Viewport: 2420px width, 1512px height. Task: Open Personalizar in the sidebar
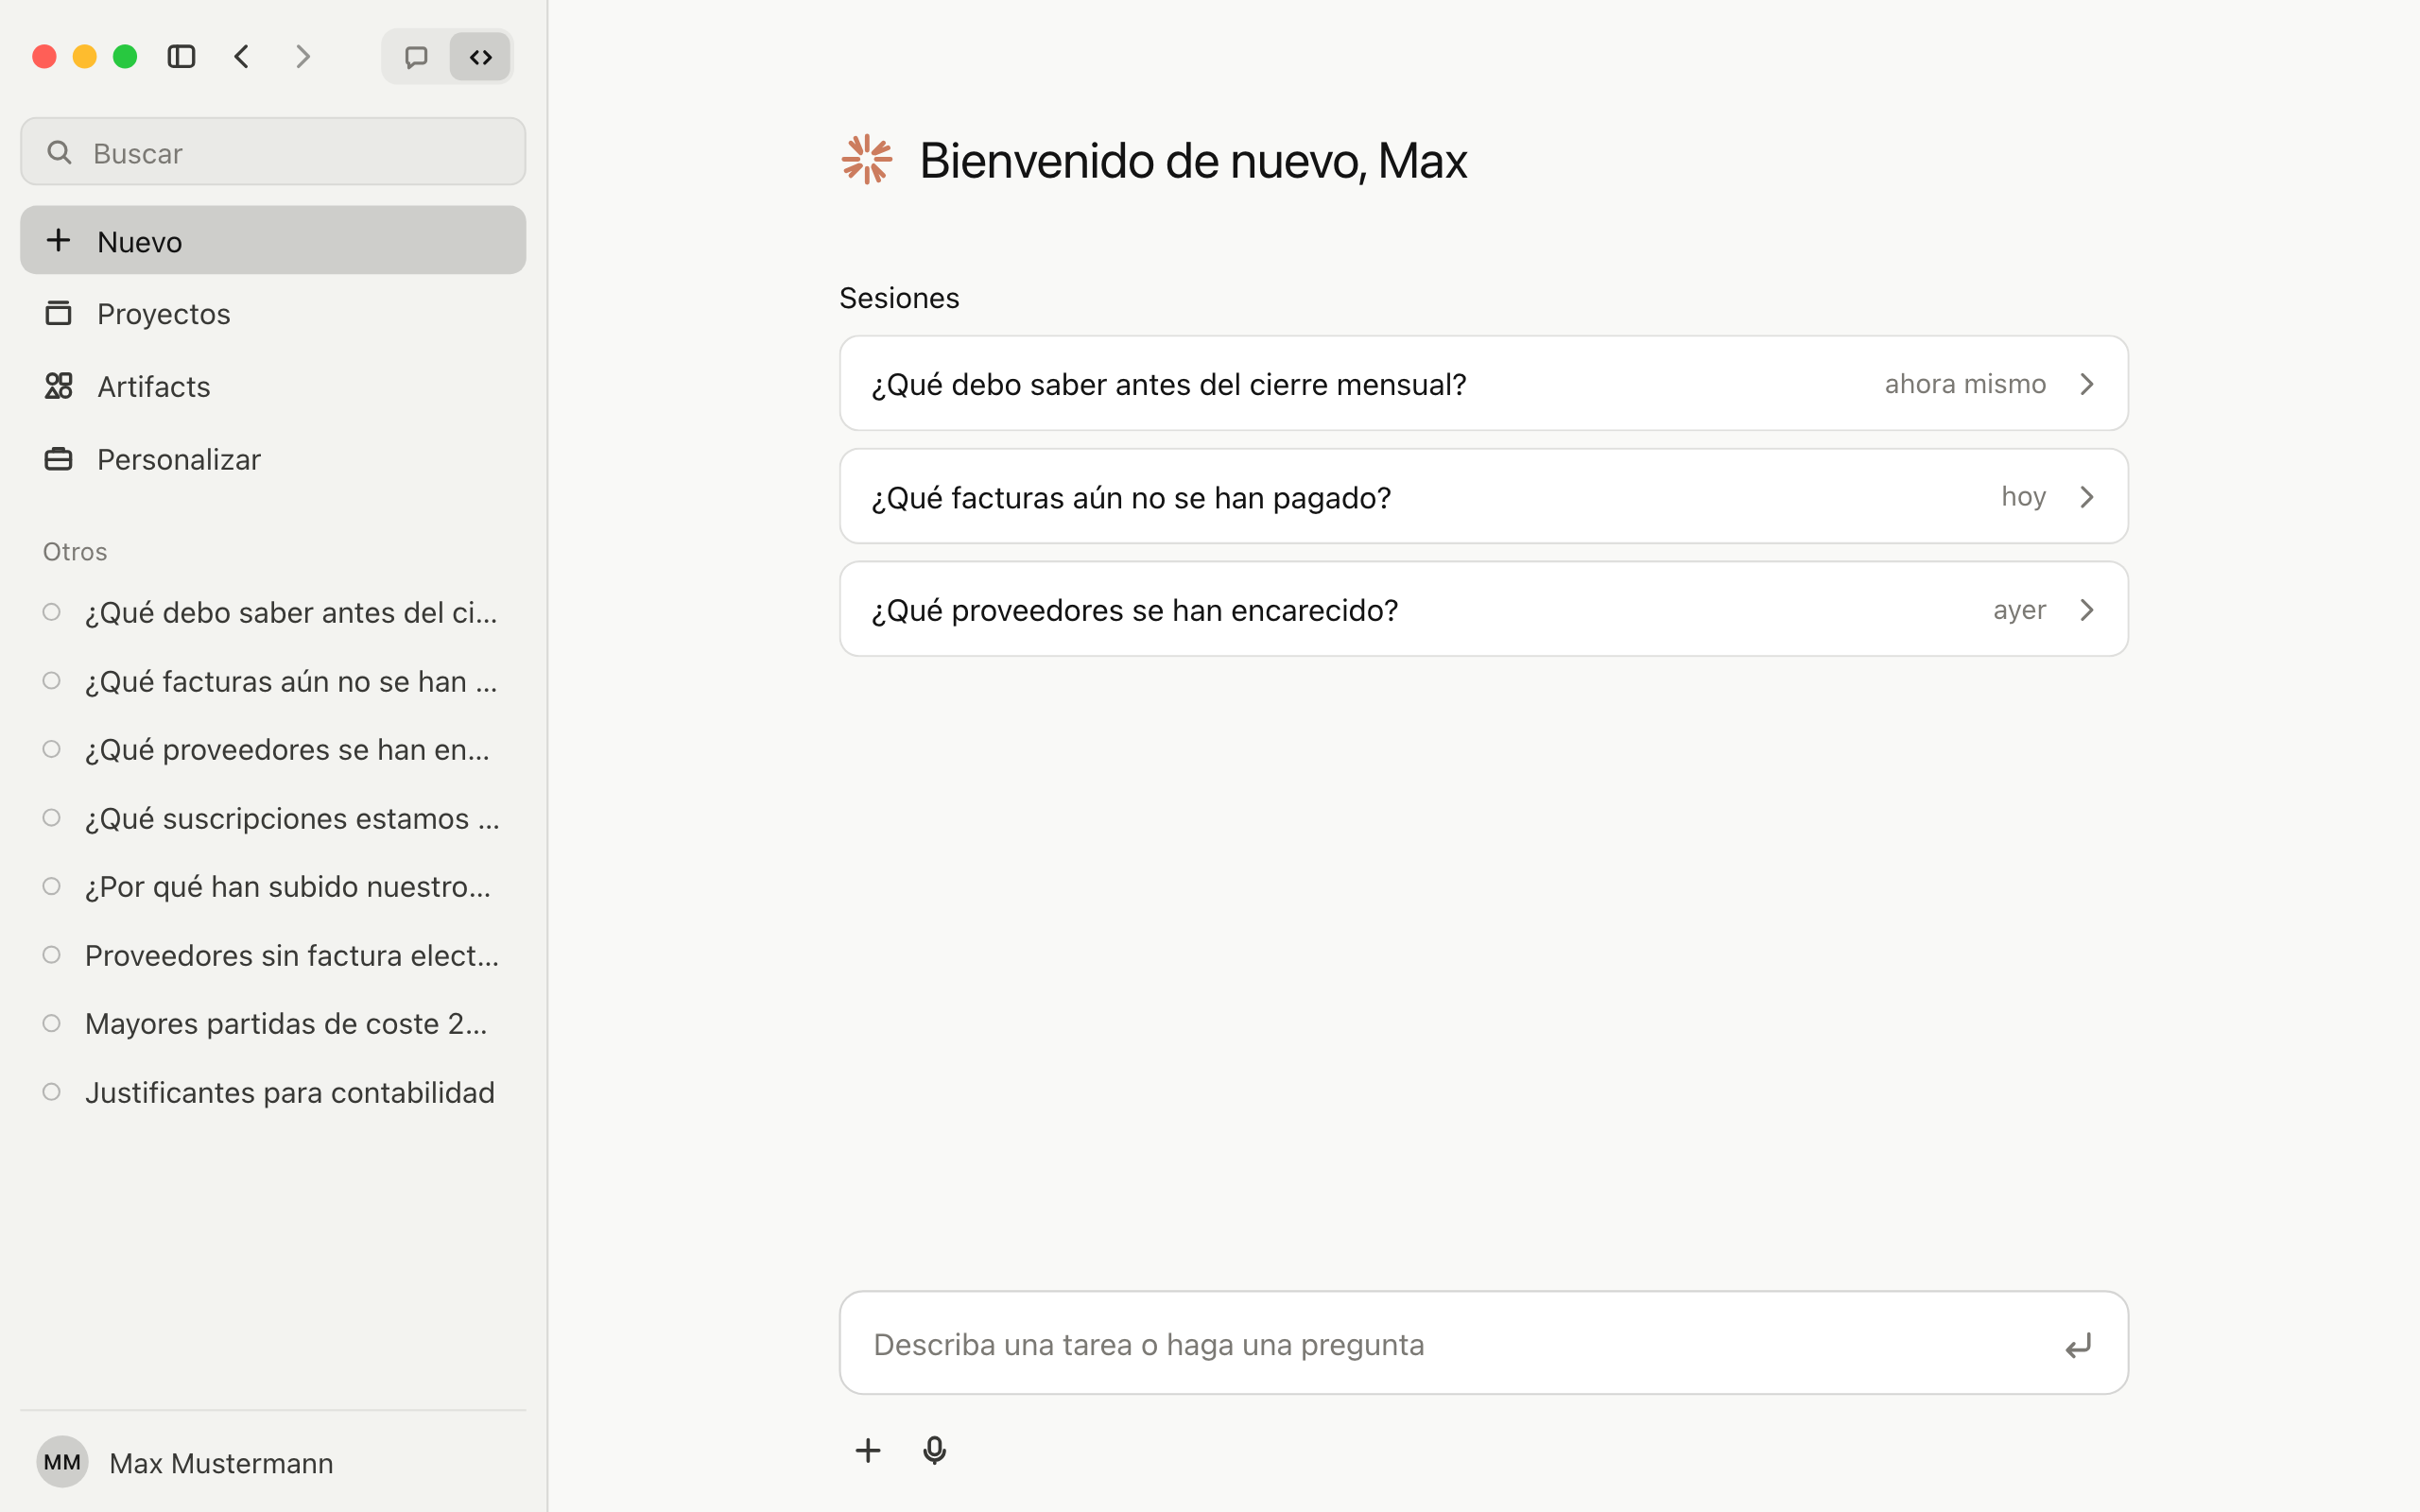tap(273, 459)
